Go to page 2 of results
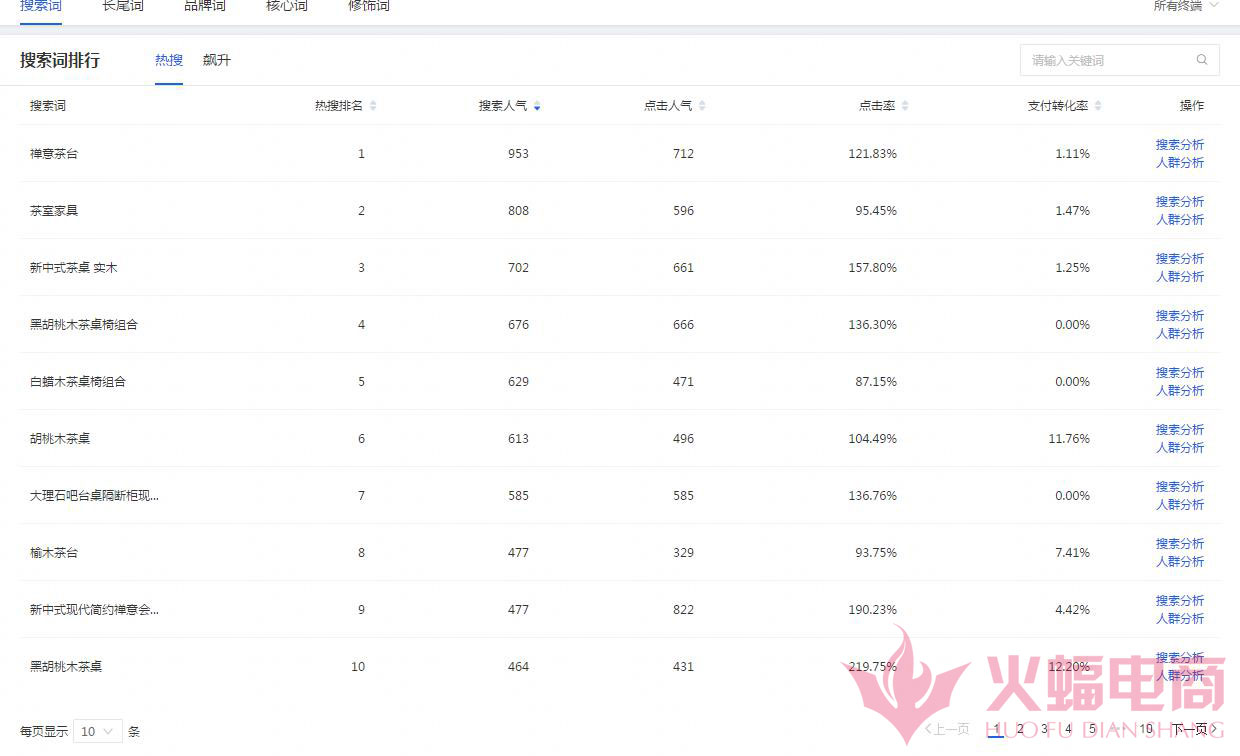This screenshot has width=1240, height=756. [x=1020, y=729]
